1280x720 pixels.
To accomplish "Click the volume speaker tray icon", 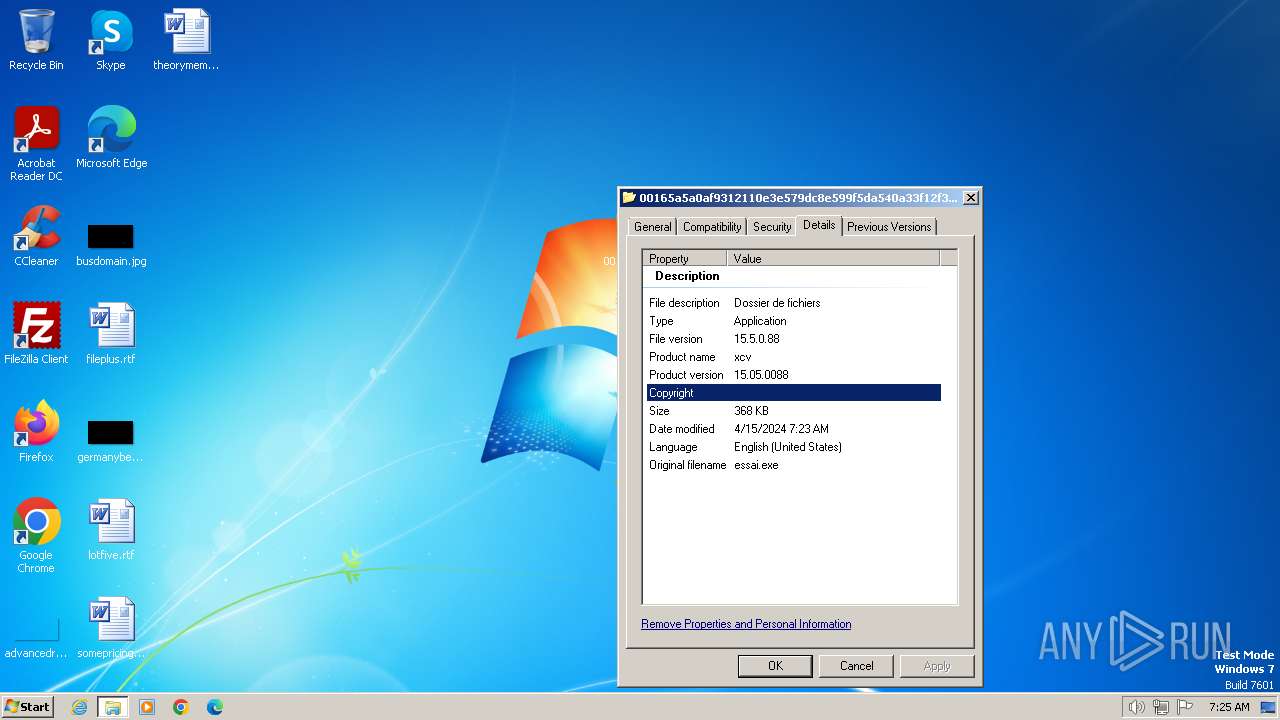I will tap(1137, 707).
